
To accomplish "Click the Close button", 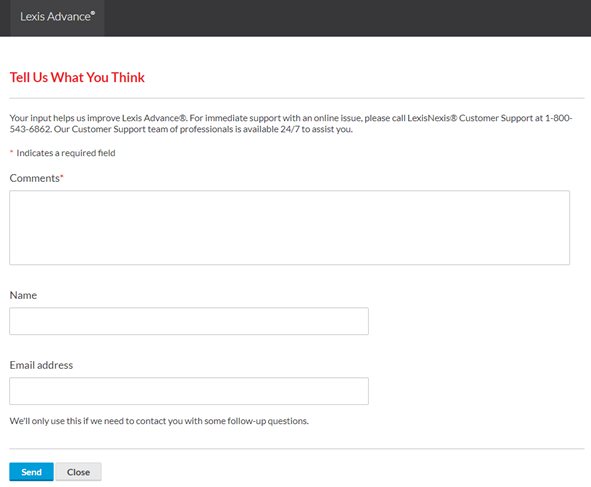I will [78, 472].
